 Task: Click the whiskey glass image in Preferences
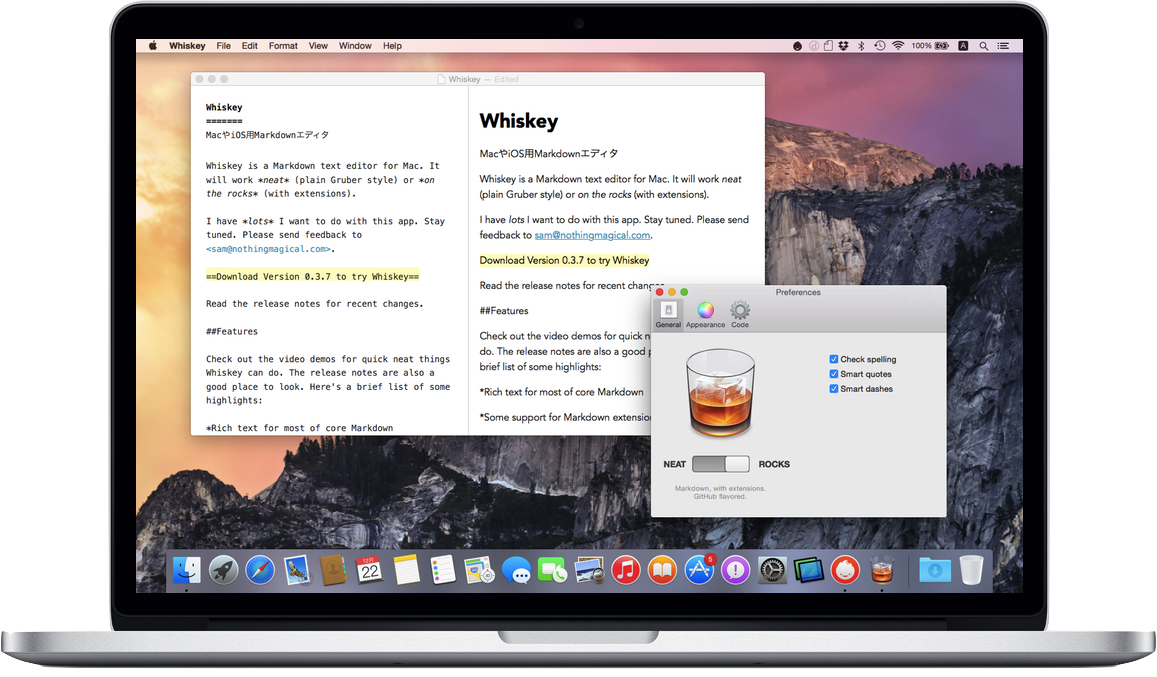(721, 394)
